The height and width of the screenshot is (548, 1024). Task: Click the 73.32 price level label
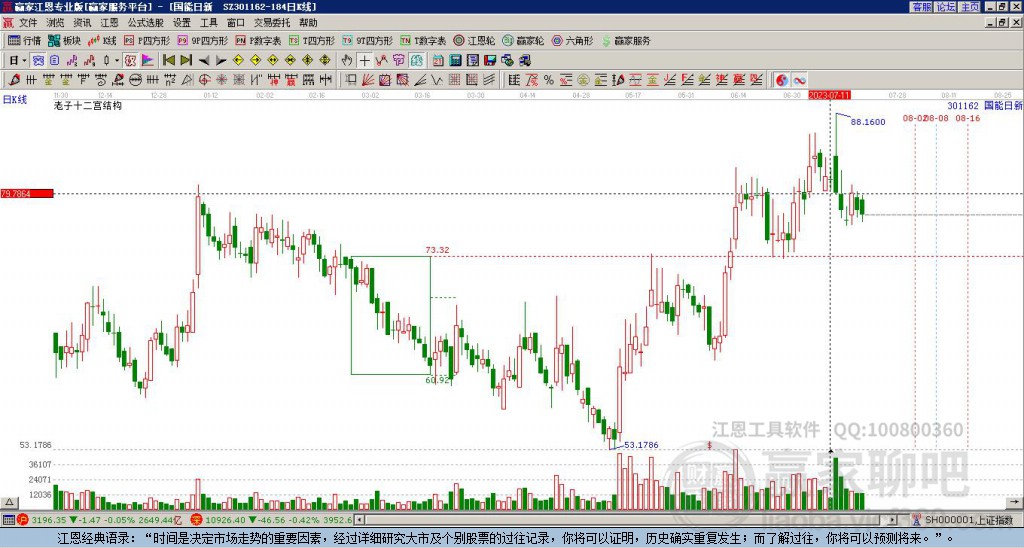click(438, 250)
